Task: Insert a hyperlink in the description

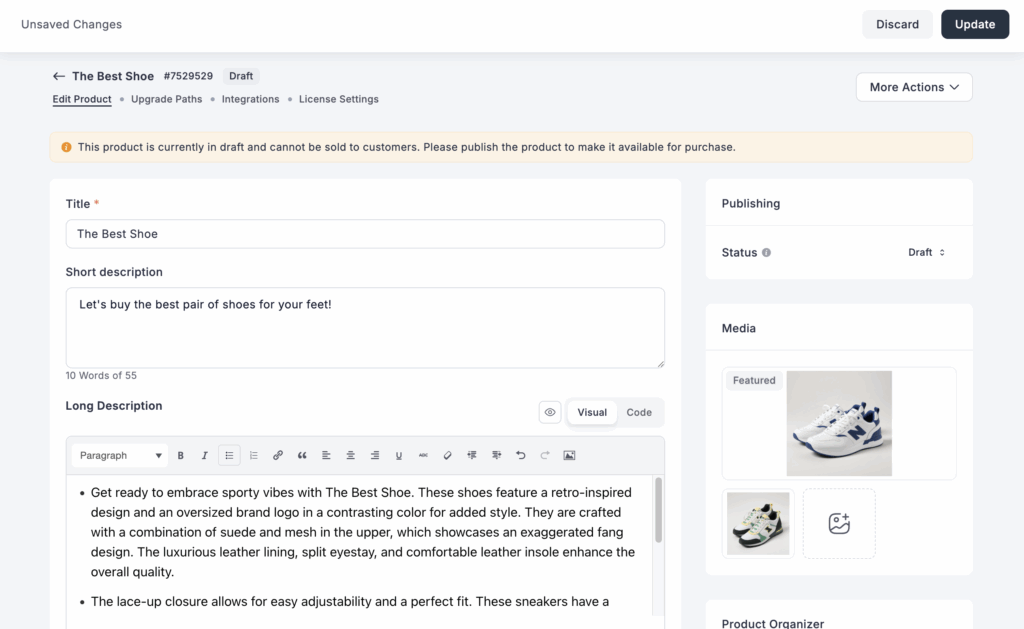Action: click(x=277, y=455)
